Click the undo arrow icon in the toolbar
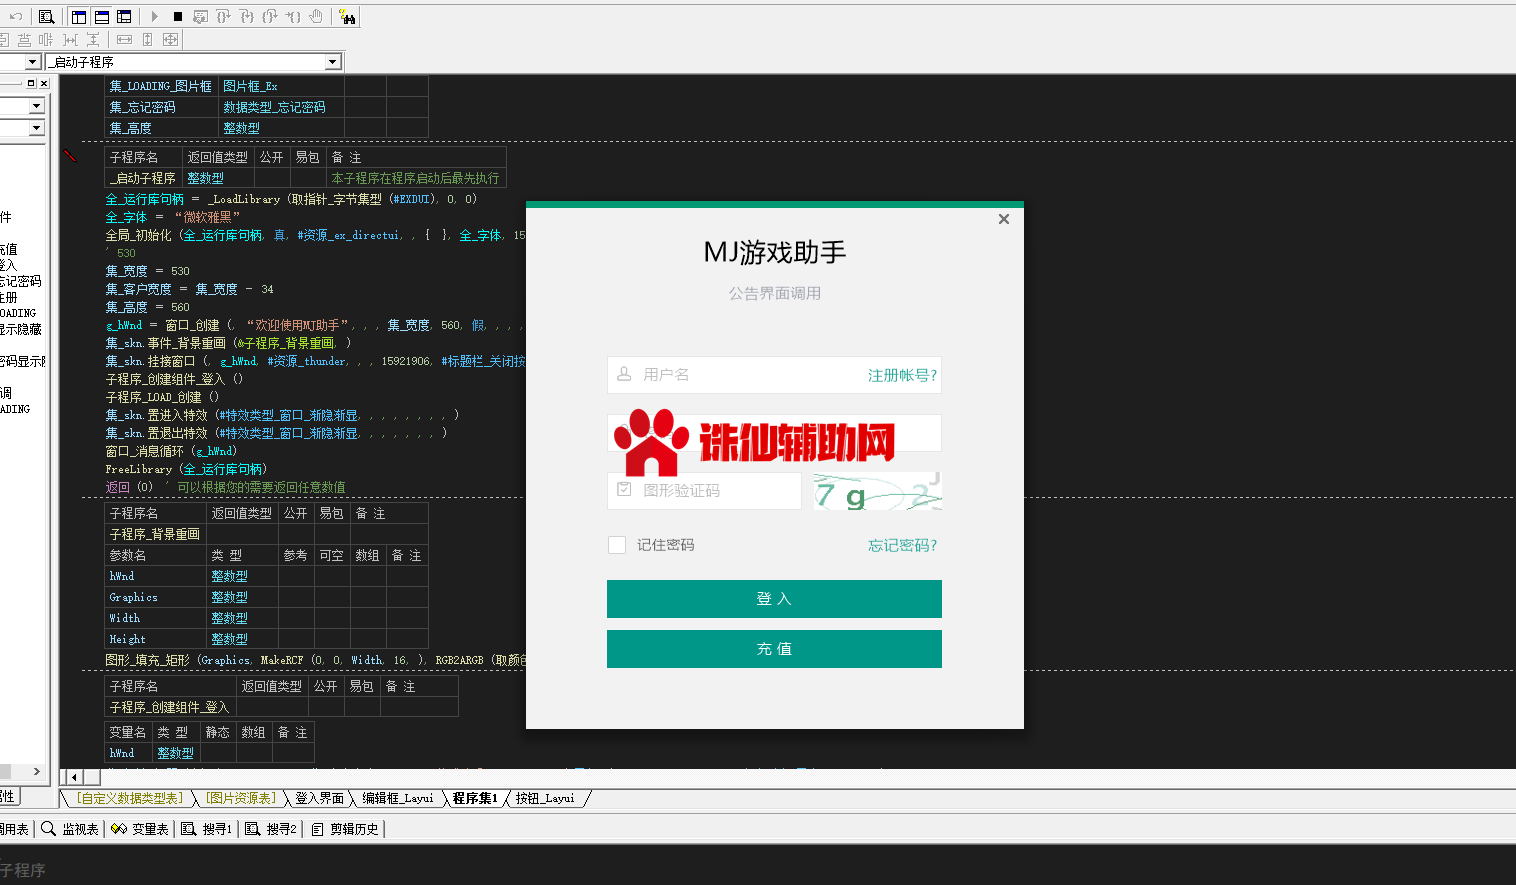1516x885 pixels. coord(16,17)
